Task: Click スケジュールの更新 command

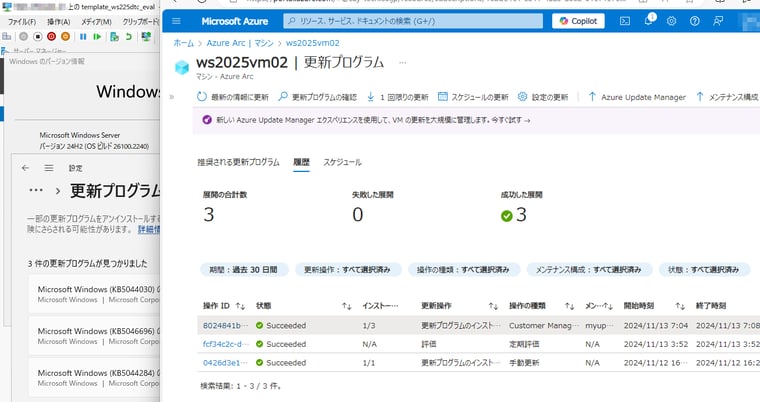Action: click(x=473, y=97)
